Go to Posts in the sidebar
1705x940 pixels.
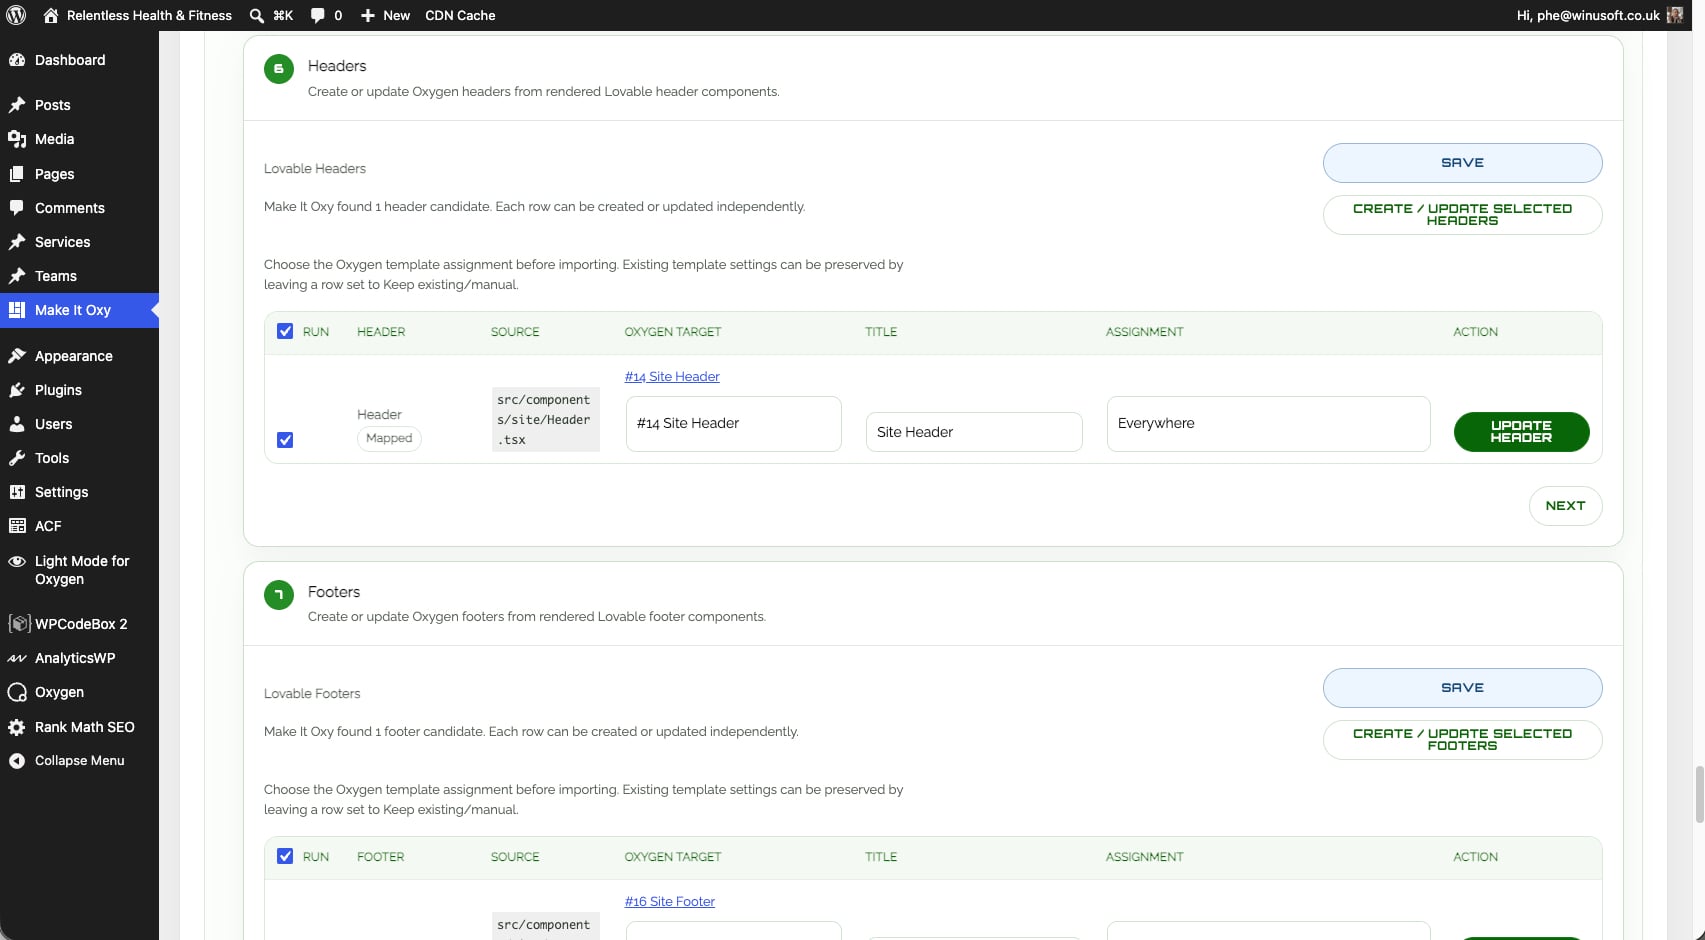(53, 105)
